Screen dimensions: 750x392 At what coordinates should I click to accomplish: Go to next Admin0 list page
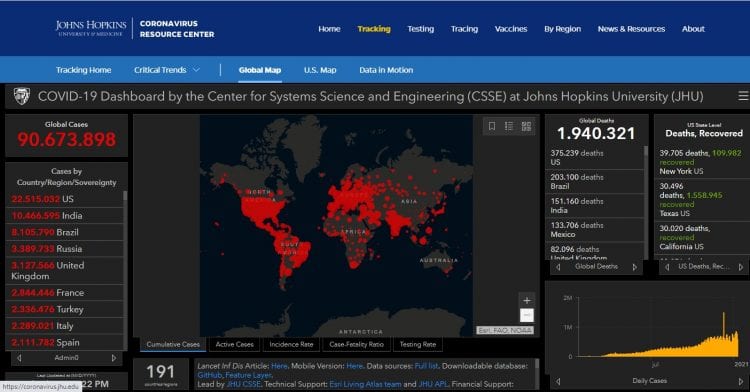click(x=114, y=358)
